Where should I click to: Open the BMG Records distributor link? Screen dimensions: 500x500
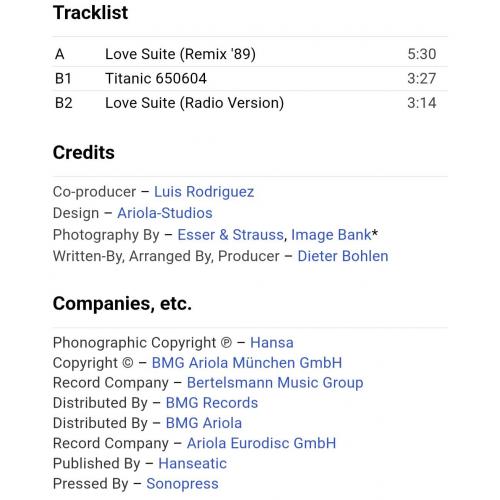(212, 403)
